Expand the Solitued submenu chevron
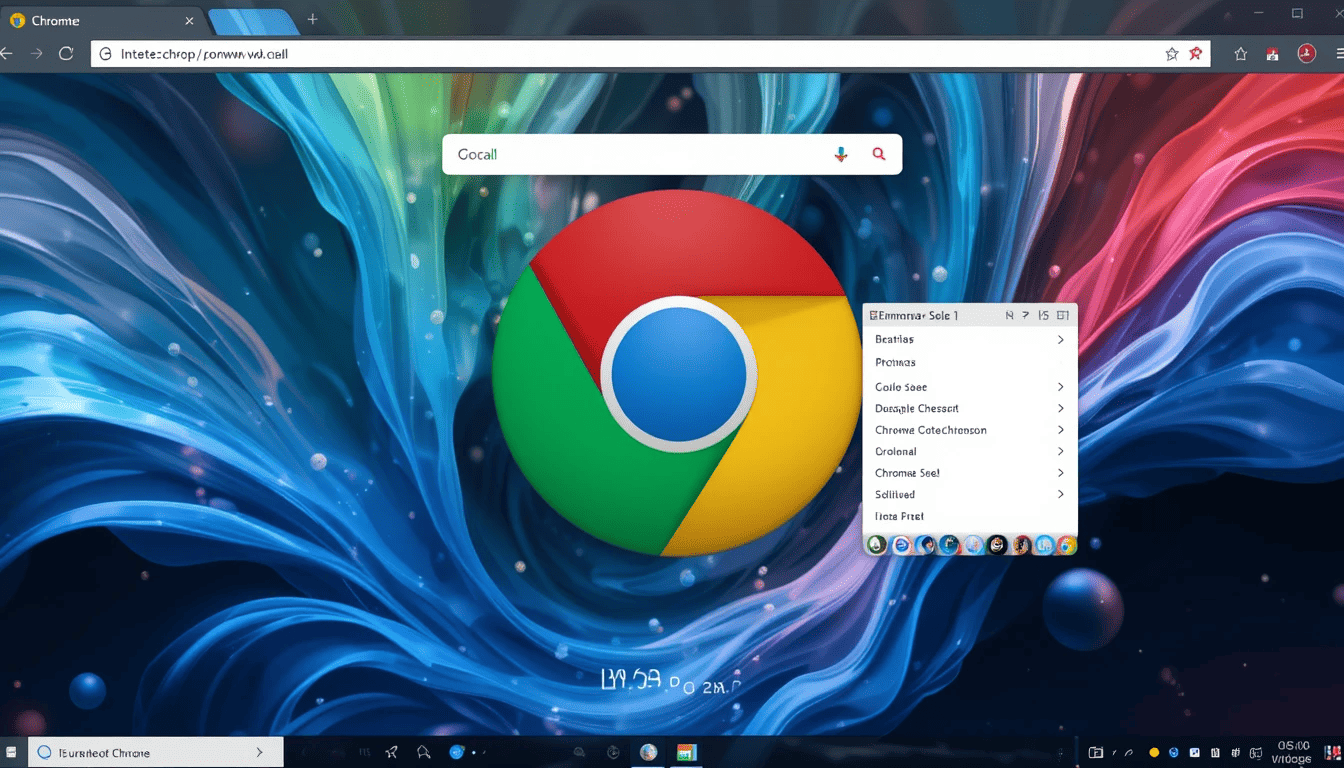The width and height of the screenshot is (1344, 768). (1060, 494)
